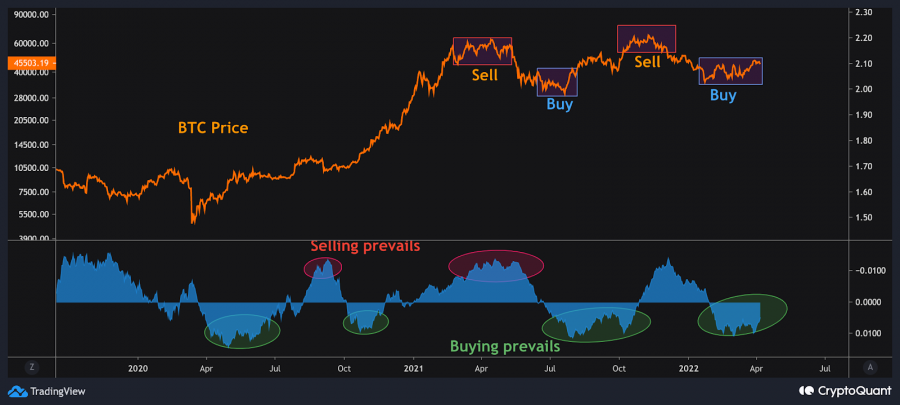The height and width of the screenshot is (405, 900).
Task: Click the CryptoQuant logo
Action: click(843, 391)
